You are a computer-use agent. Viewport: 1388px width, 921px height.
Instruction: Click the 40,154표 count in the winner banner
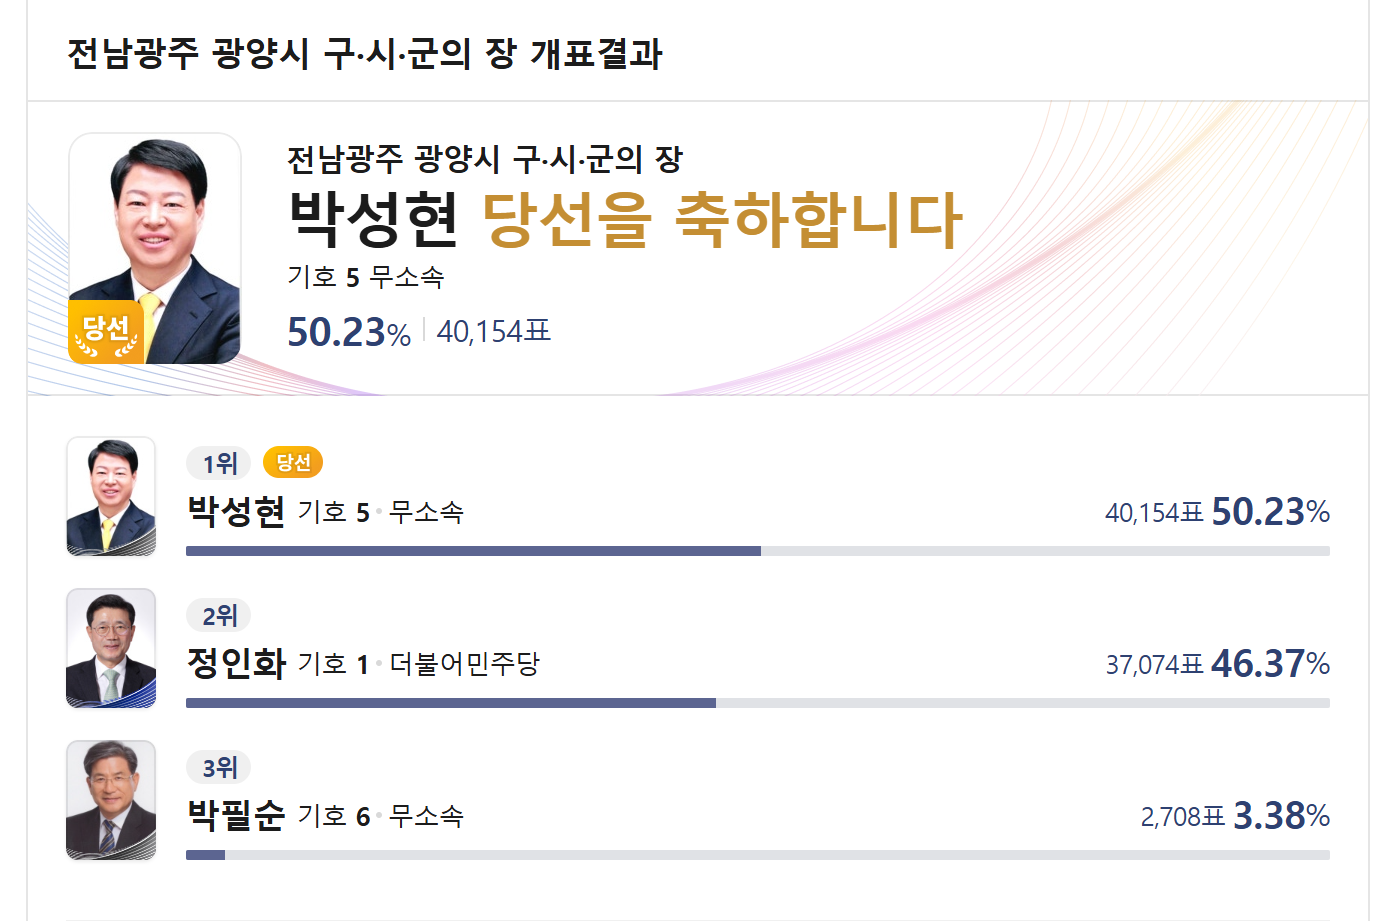pos(494,331)
